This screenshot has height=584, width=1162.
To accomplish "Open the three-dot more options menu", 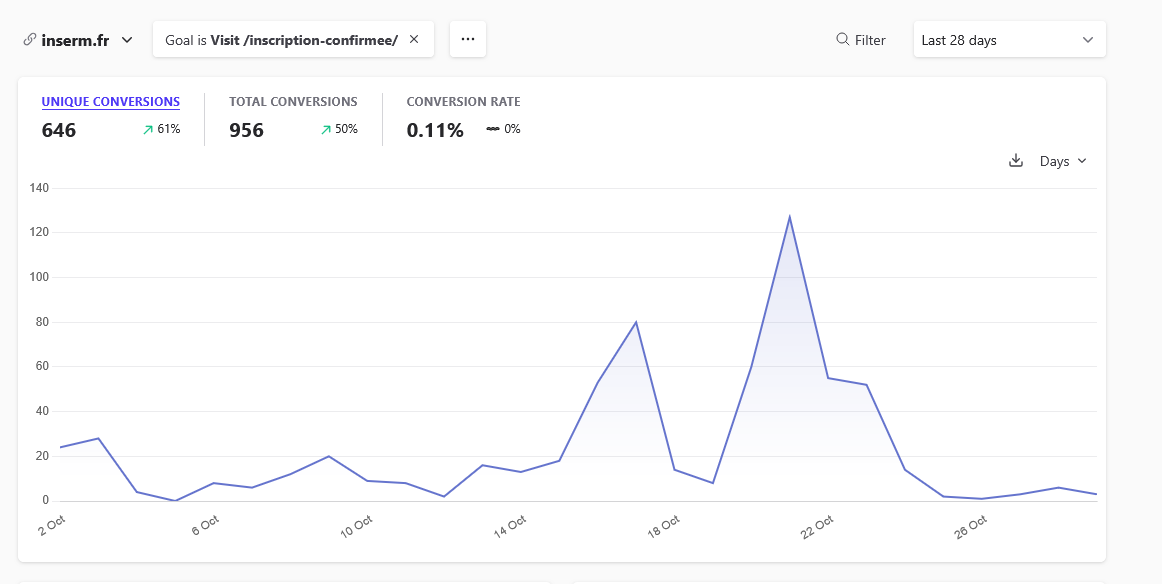I will tap(467, 40).
